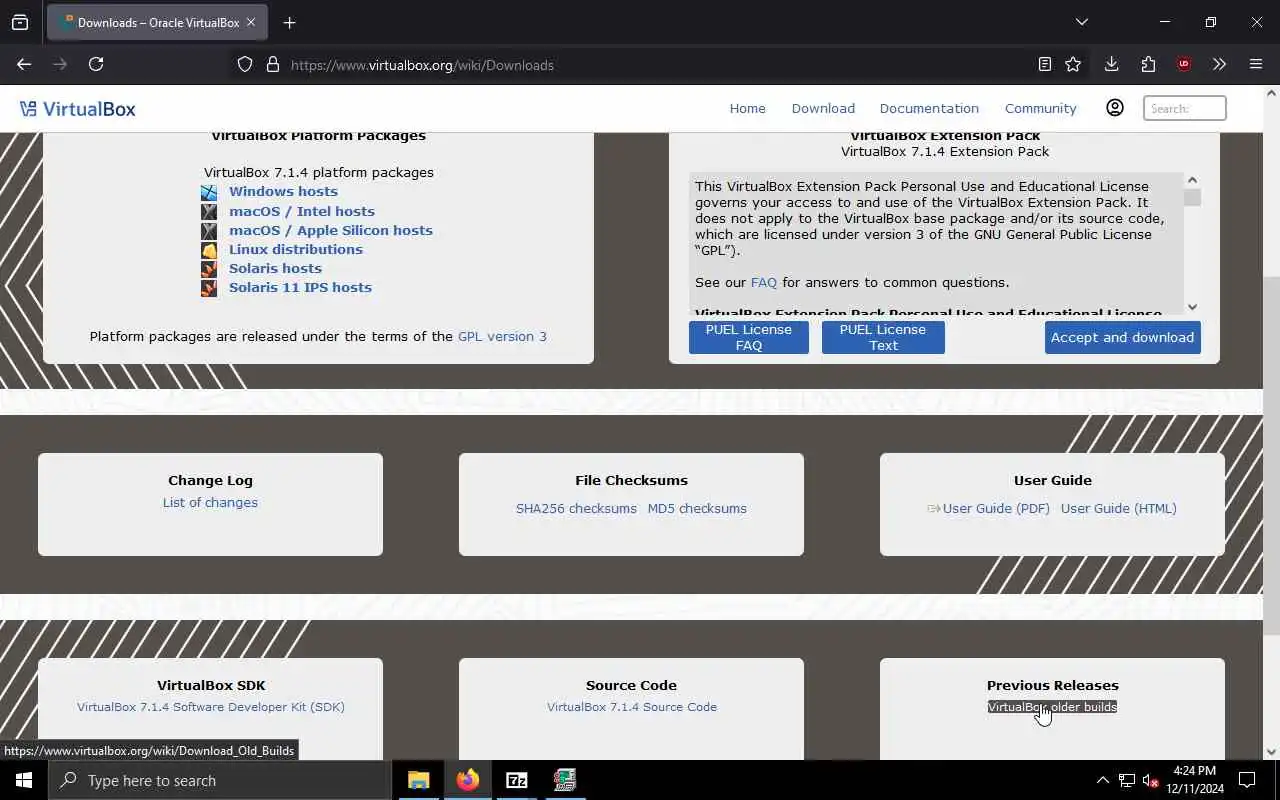This screenshot has height=800, width=1280.
Task: Open the extensions puzzle icon
Action: (x=1148, y=64)
